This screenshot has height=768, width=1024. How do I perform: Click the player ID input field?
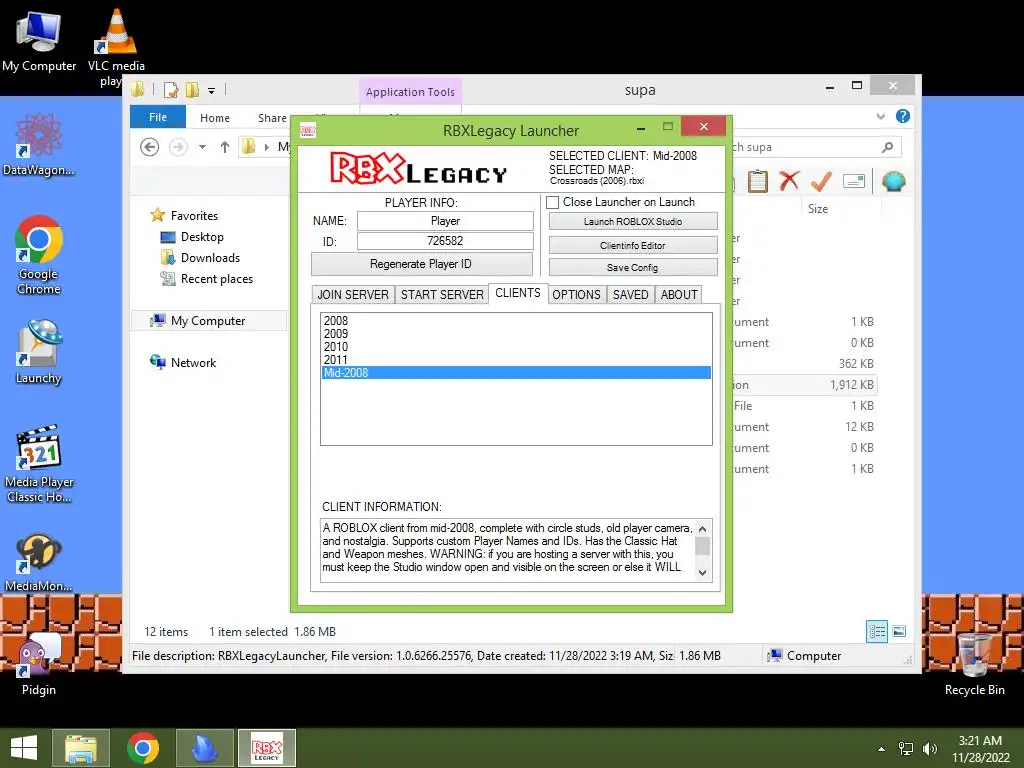tap(445, 241)
